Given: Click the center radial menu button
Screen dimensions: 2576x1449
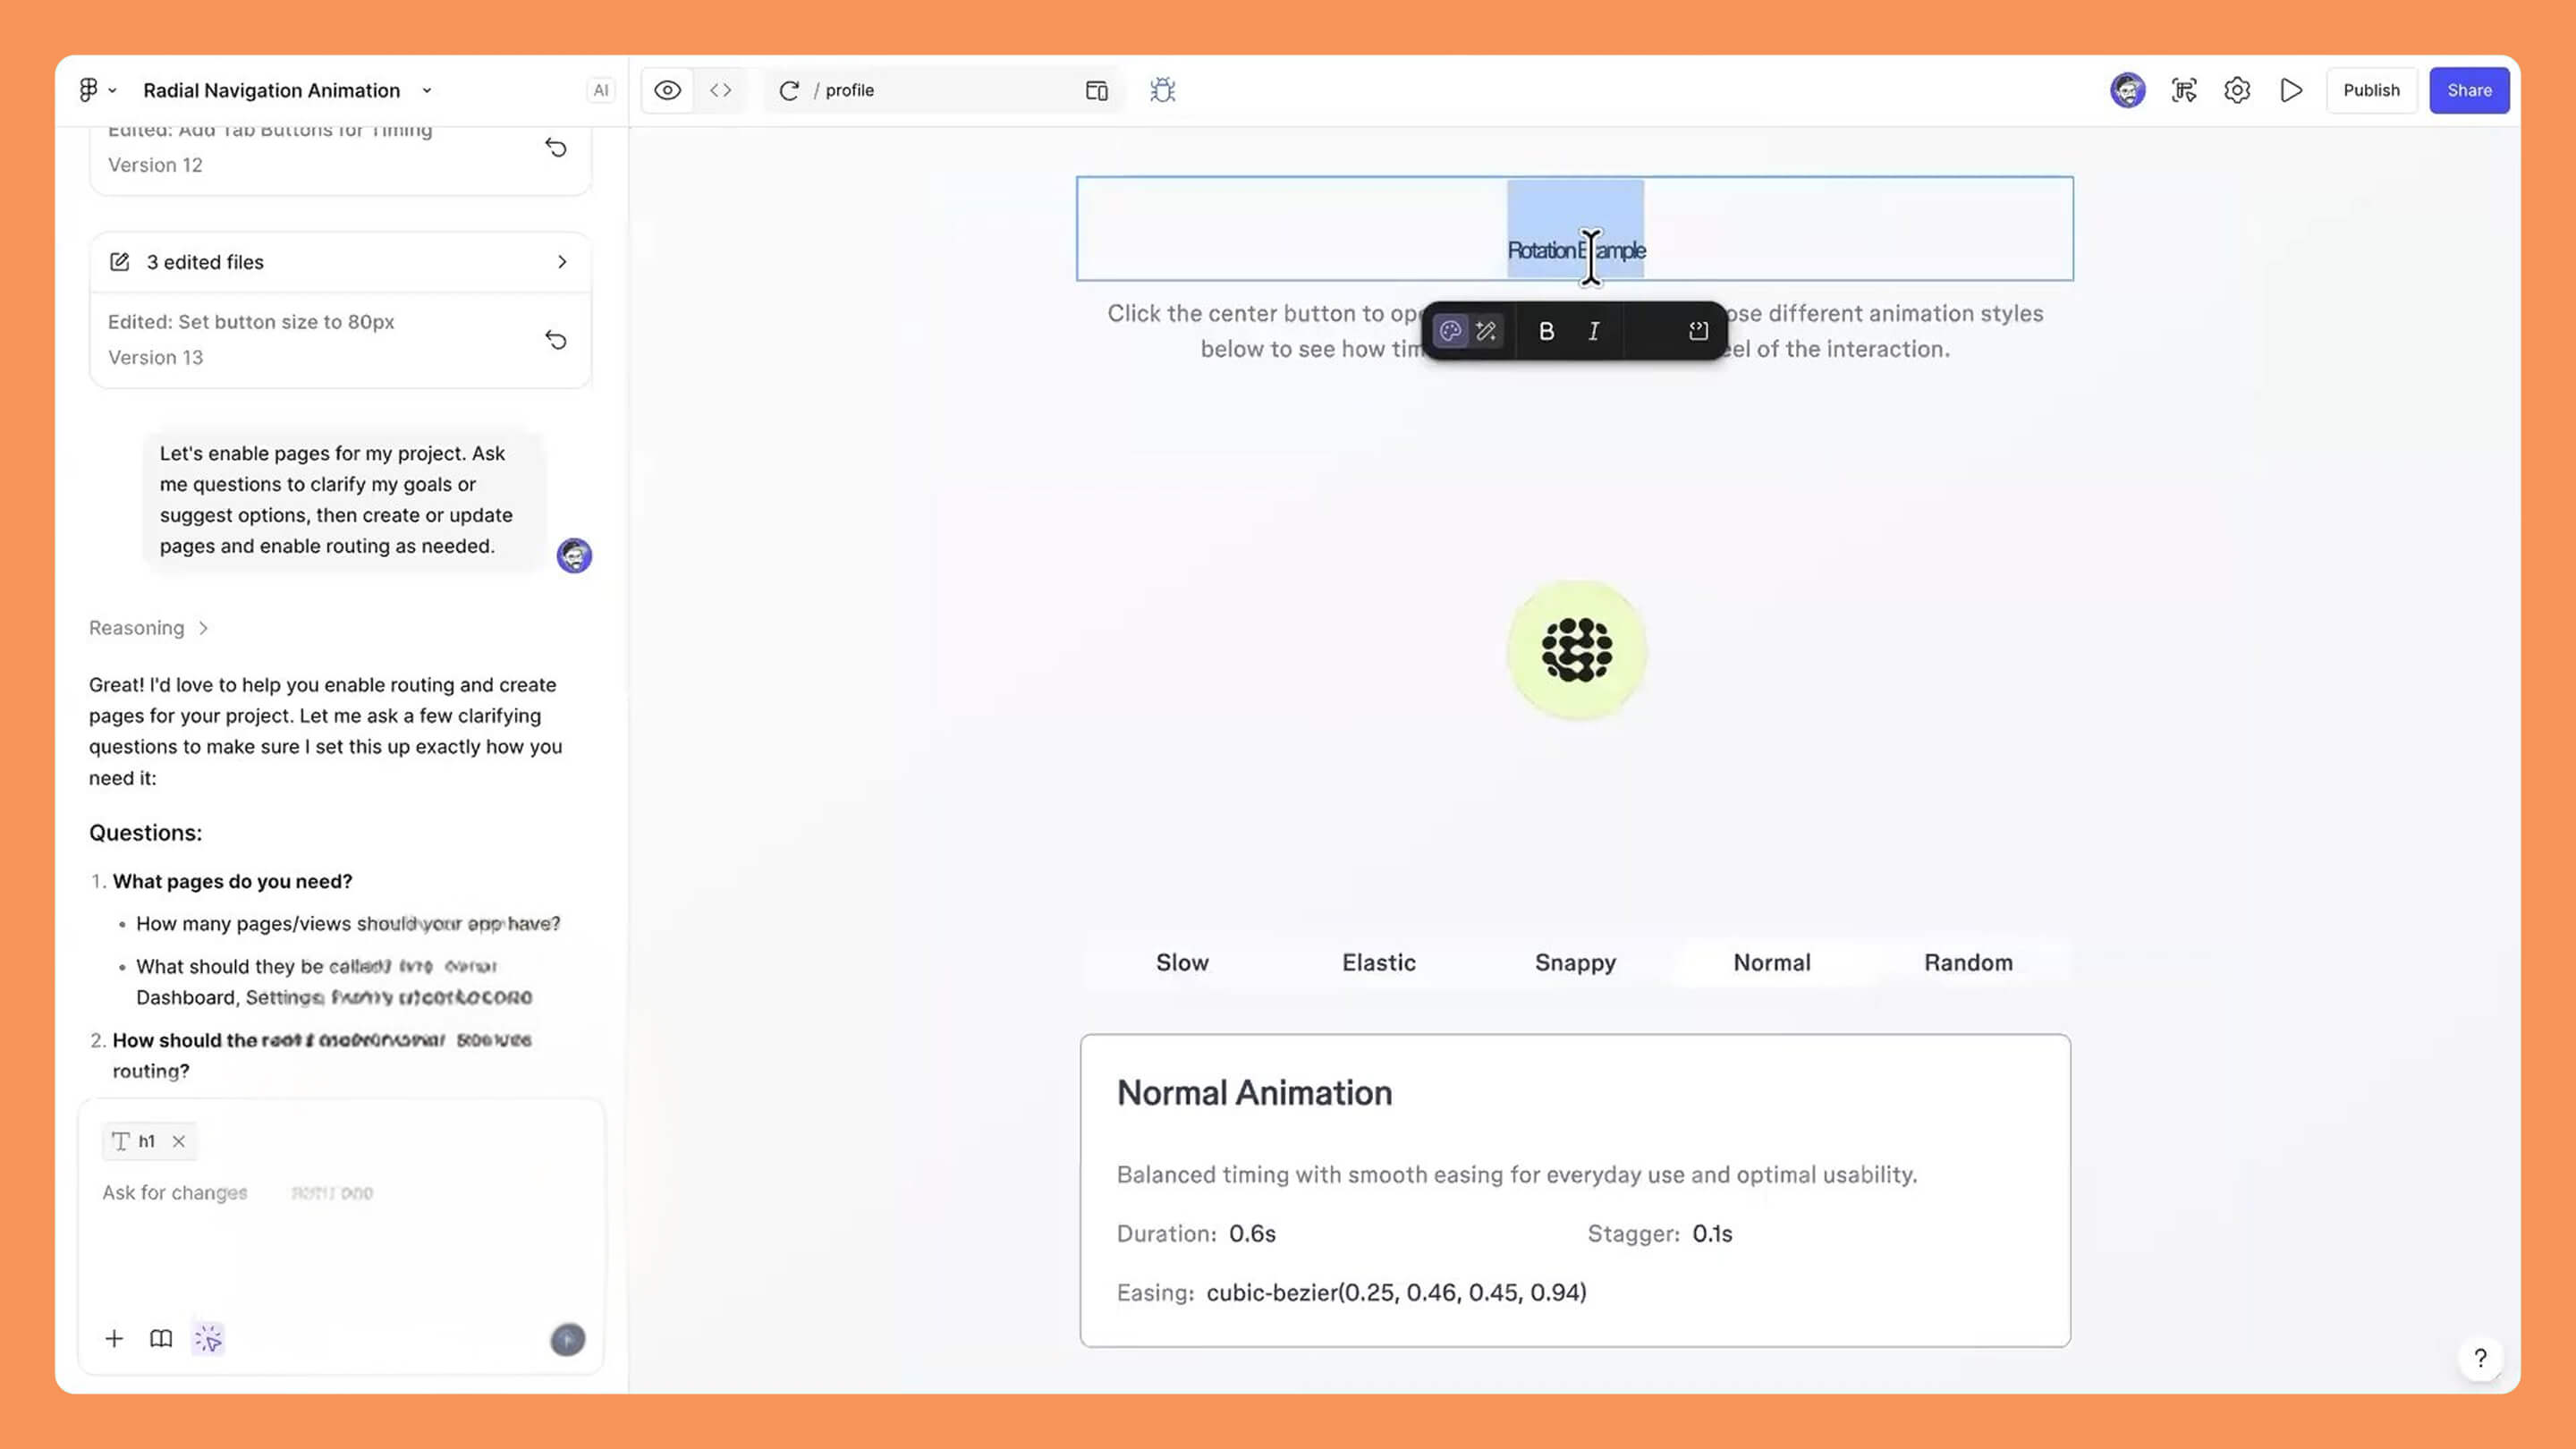Looking at the screenshot, I should [x=1576, y=650].
